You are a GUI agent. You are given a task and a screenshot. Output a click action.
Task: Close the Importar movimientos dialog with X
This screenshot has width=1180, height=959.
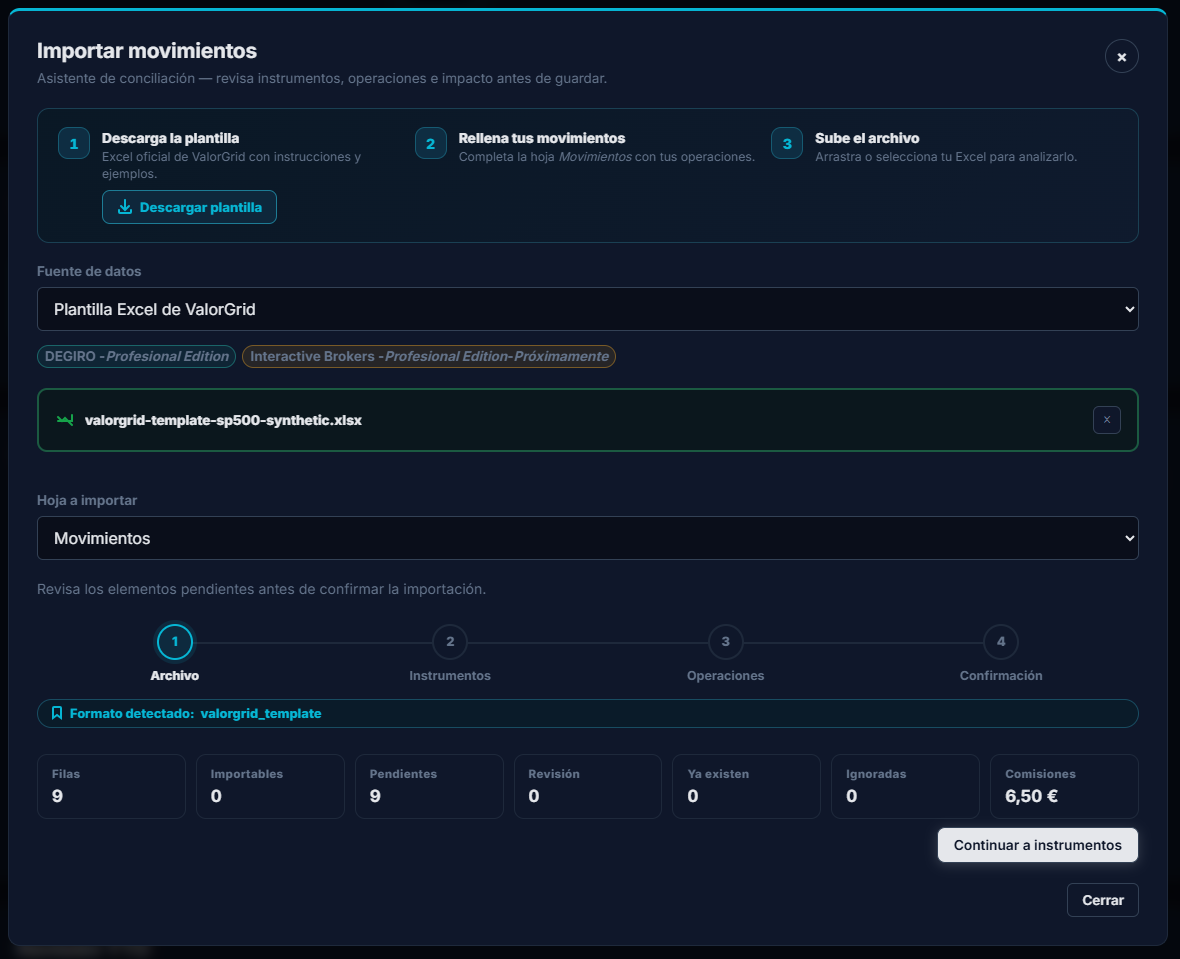pyautogui.click(x=1121, y=56)
